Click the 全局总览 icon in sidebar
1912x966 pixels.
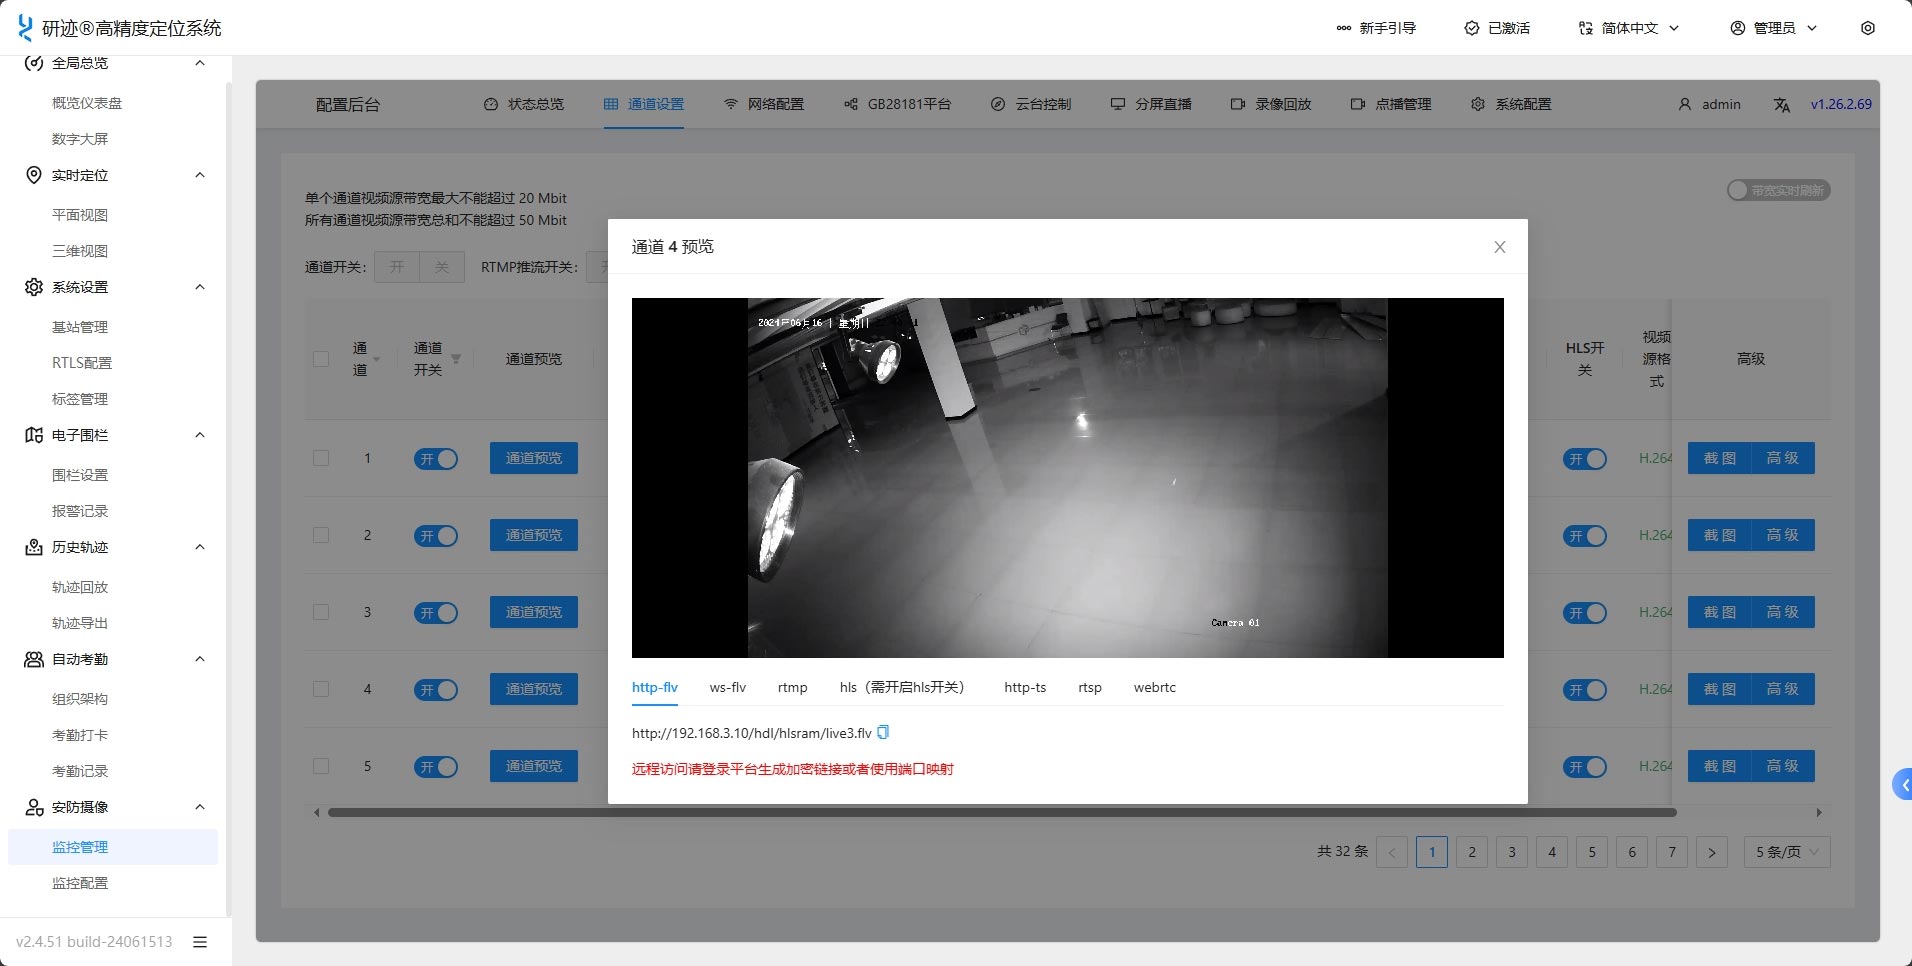(x=33, y=63)
